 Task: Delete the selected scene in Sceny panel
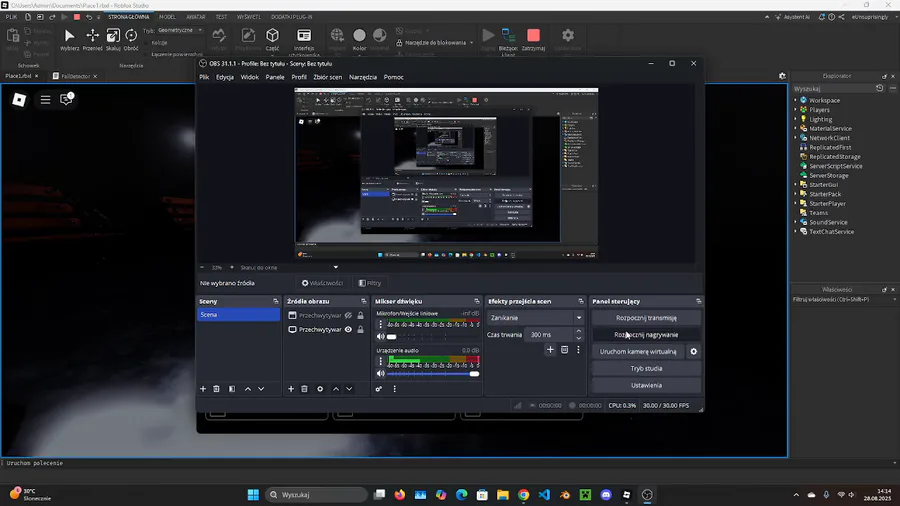coord(216,389)
